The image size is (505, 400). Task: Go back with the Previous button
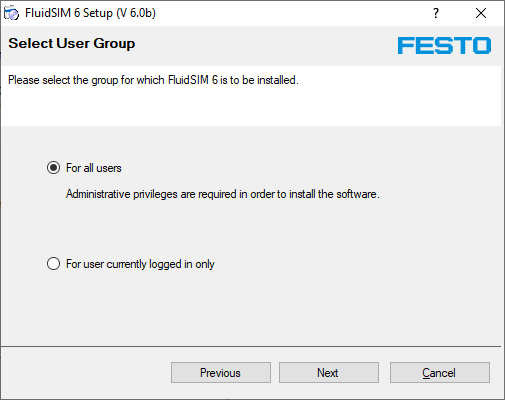221,373
